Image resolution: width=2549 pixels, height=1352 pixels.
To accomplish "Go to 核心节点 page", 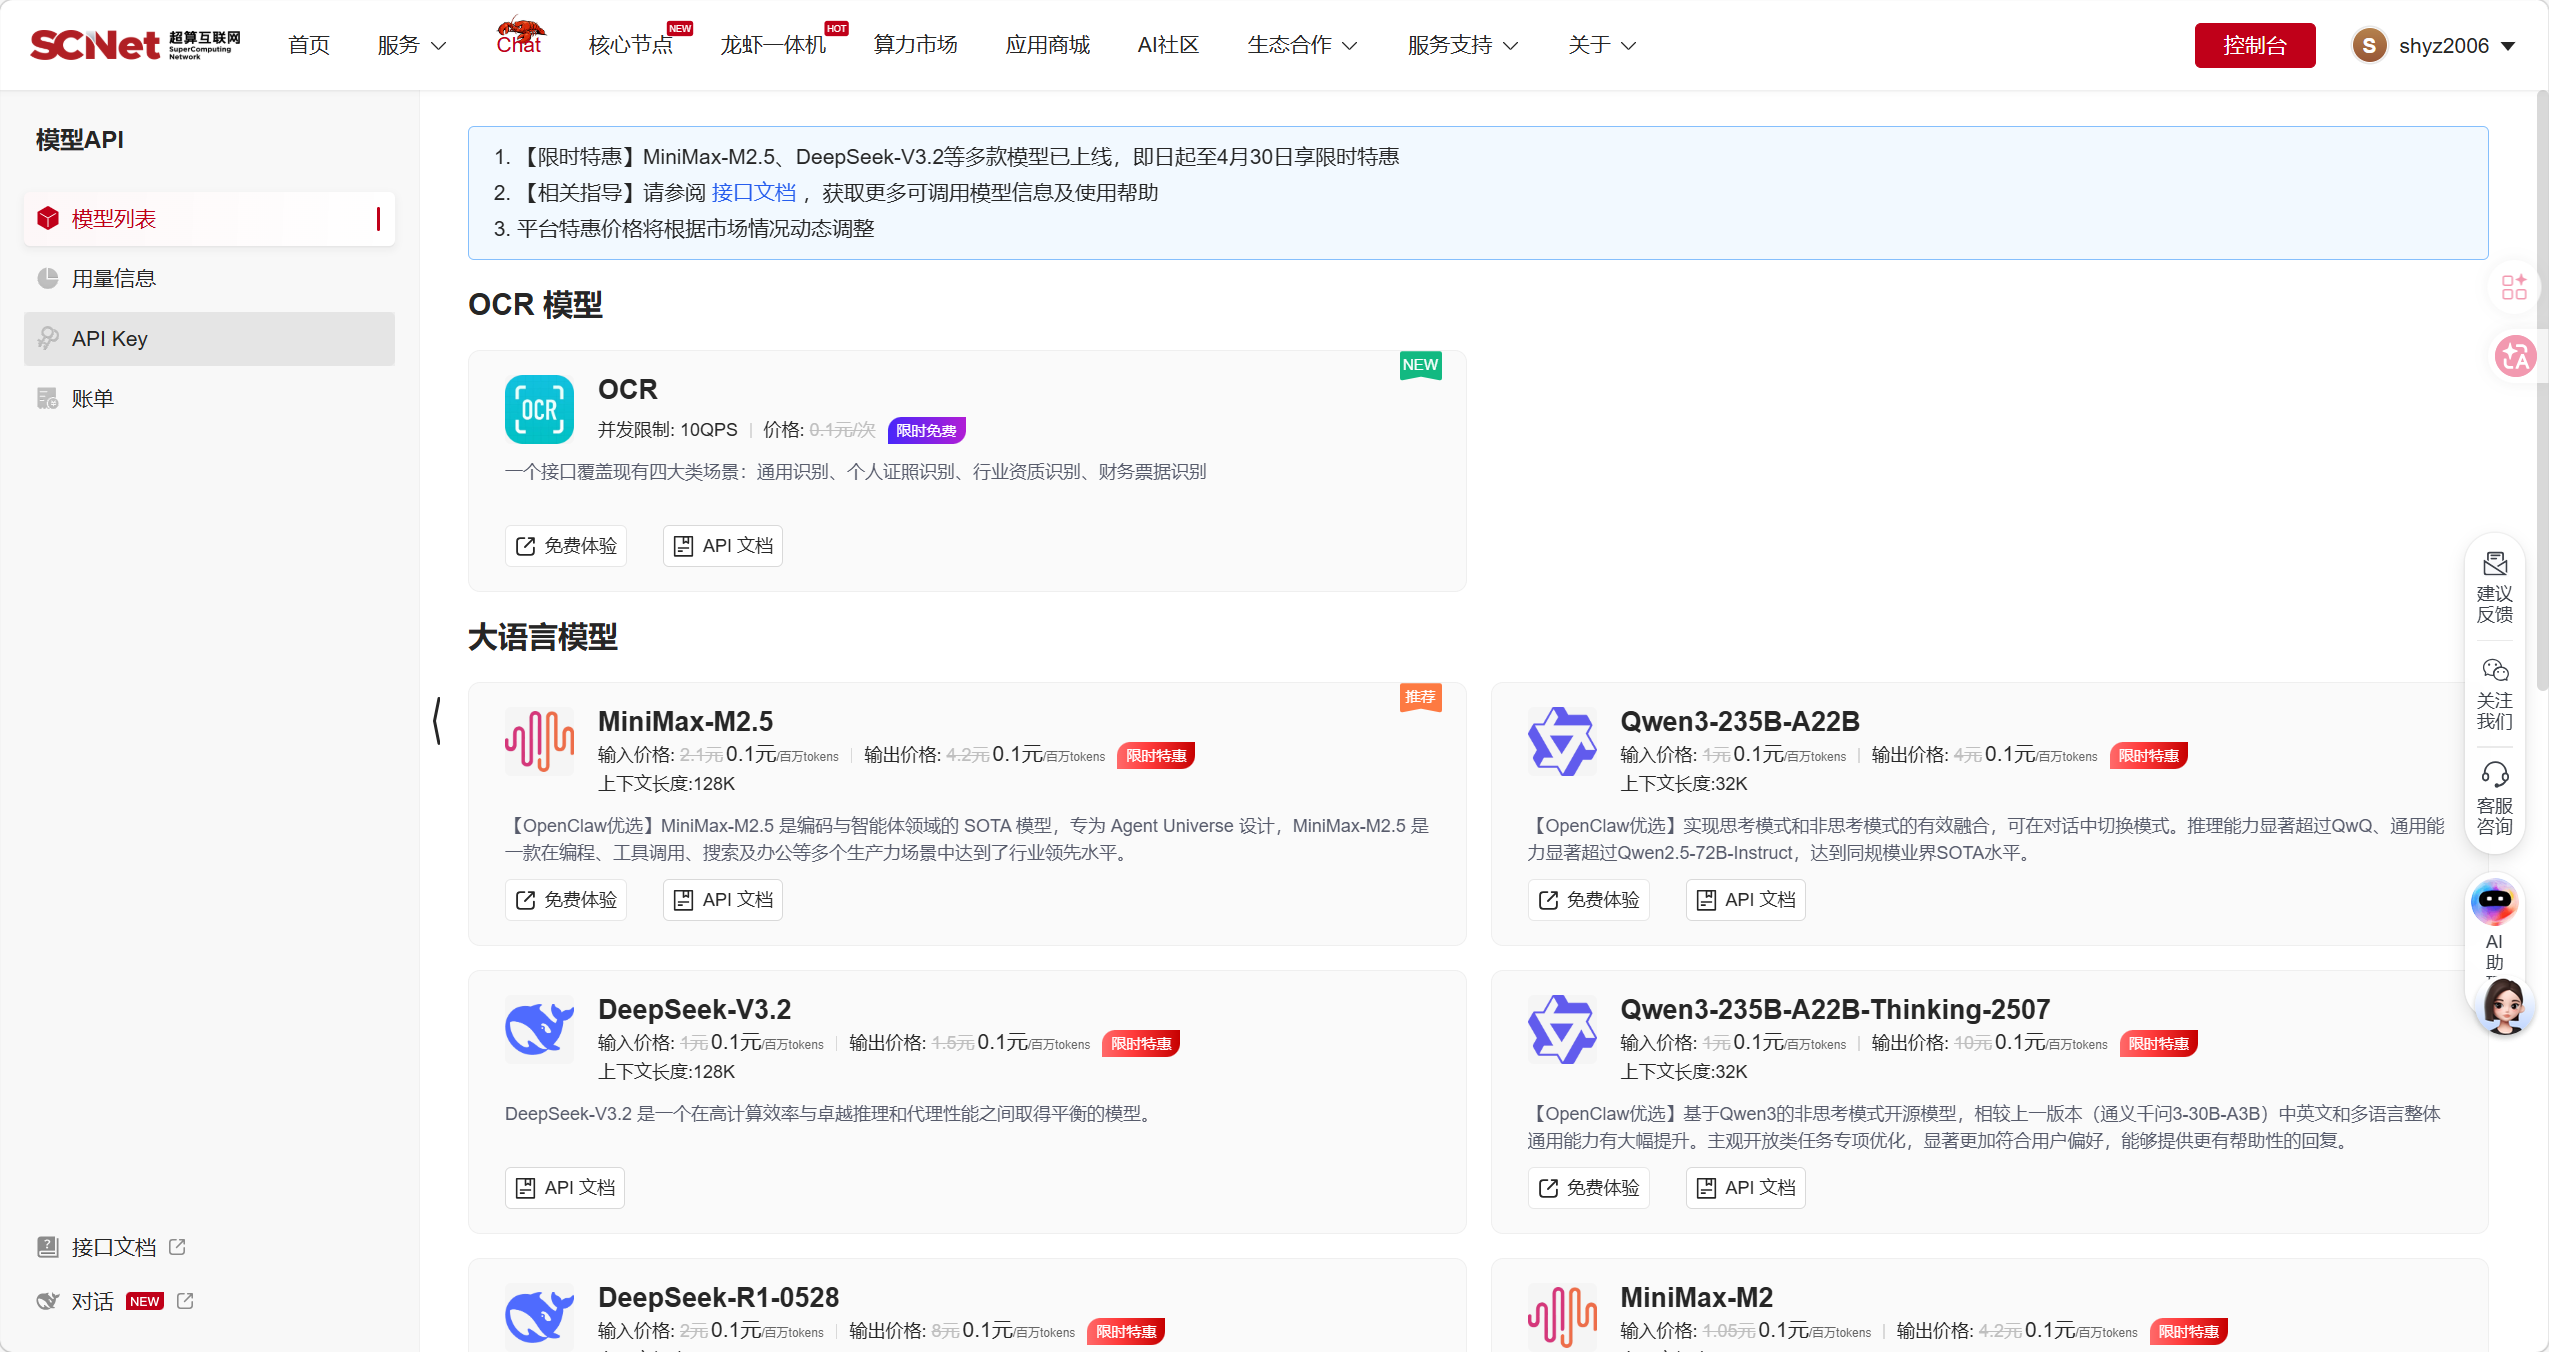I will (631, 45).
